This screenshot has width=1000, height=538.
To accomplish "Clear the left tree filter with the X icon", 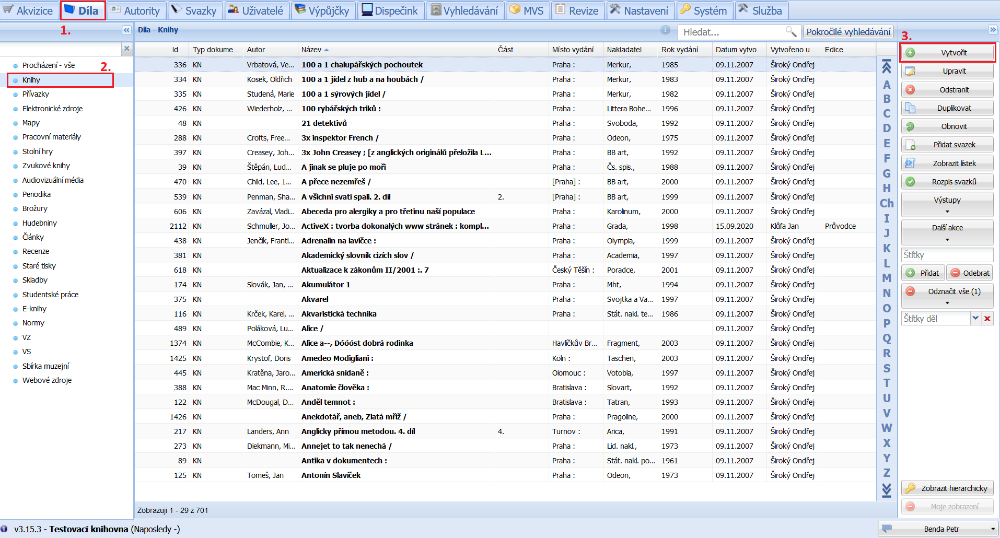I will tap(126, 48).
